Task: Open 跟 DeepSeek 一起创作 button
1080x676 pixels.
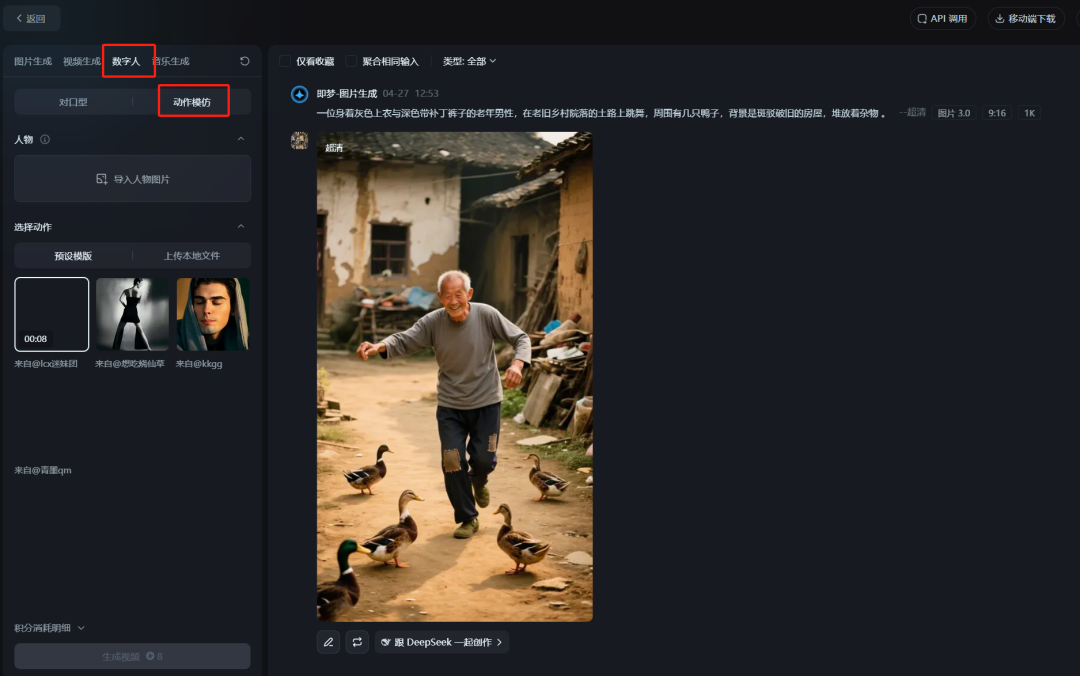Action: point(441,642)
